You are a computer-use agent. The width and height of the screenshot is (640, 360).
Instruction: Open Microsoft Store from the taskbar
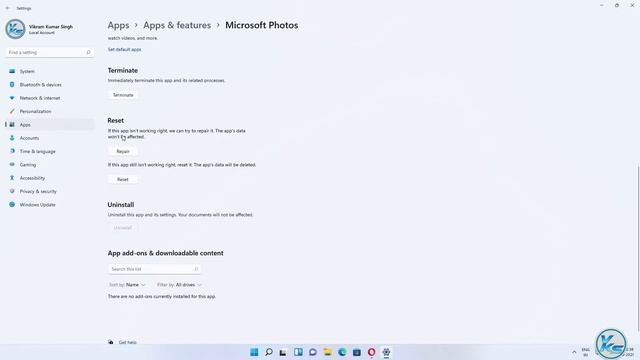[x=357, y=352]
